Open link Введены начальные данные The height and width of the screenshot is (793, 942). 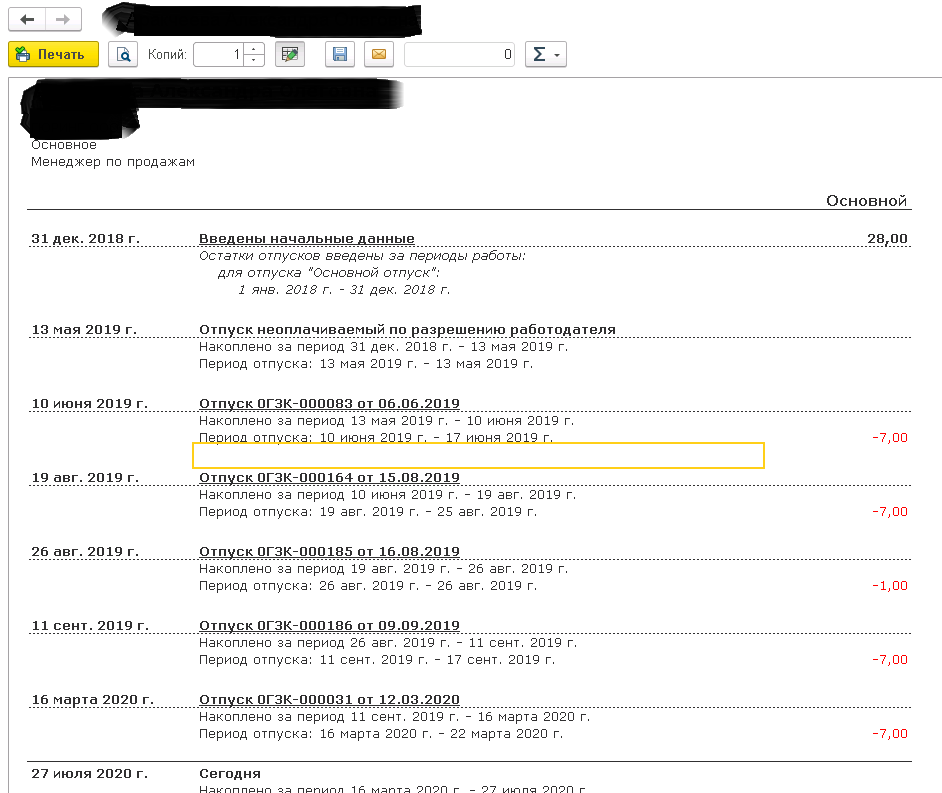[306, 238]
